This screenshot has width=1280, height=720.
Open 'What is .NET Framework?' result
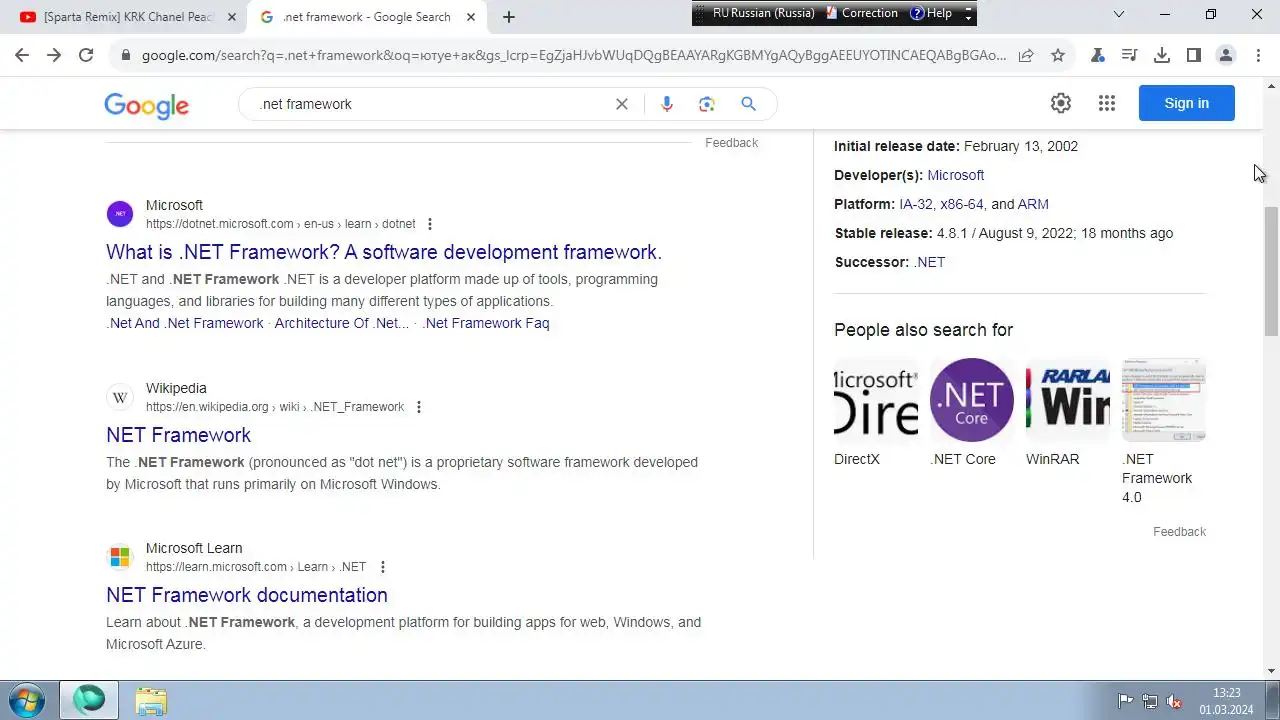(x=384, y=252)
